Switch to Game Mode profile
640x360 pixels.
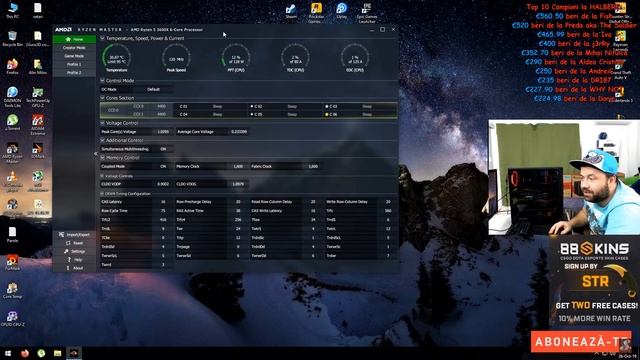coord(74,56)
